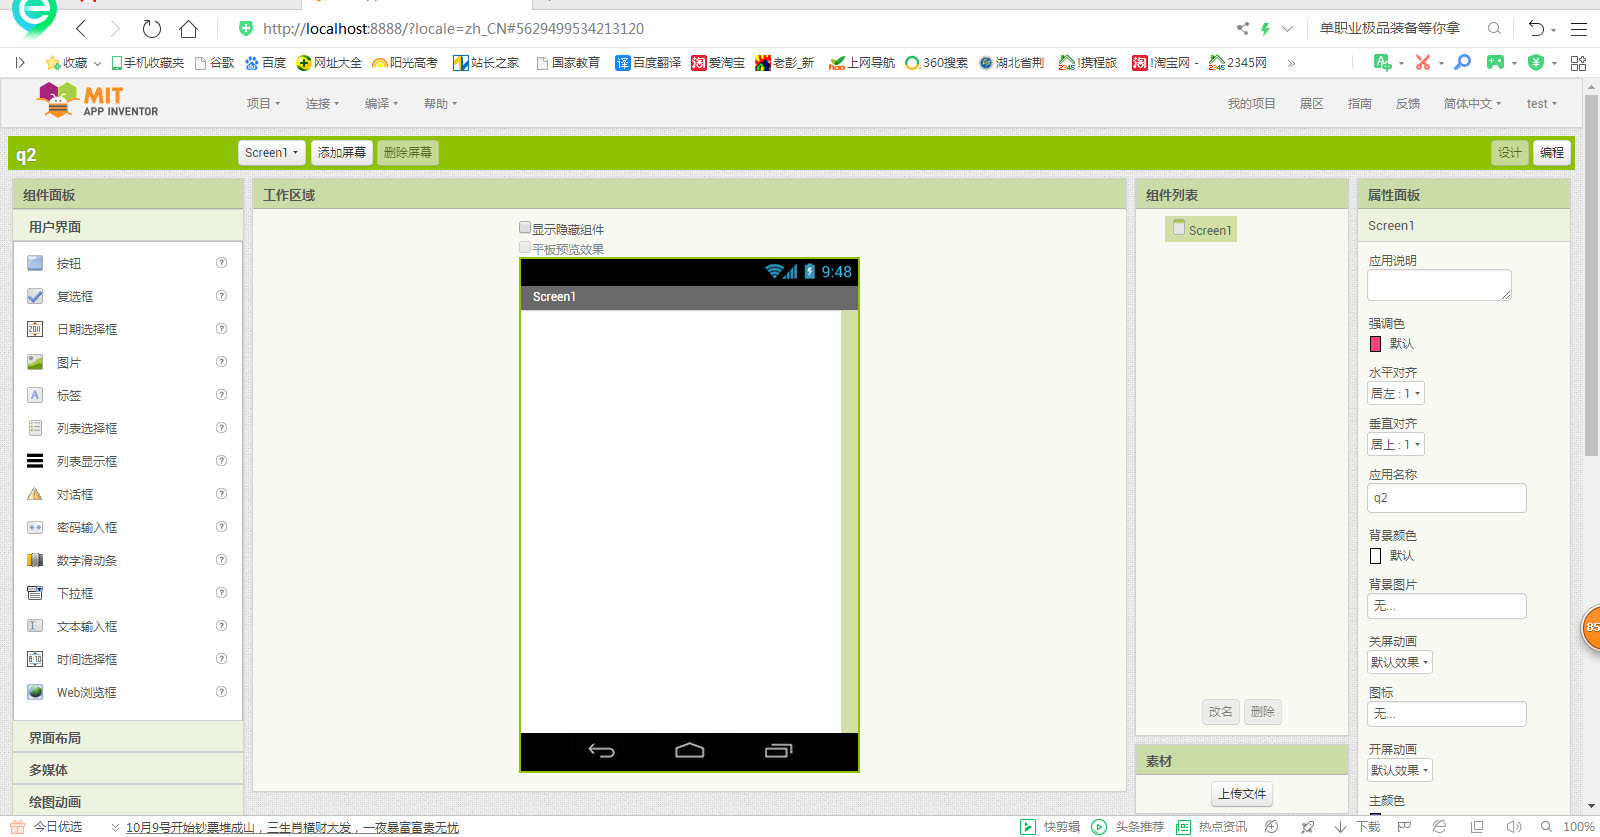Choose the 图片 component icon
The width and height of the screenshot is (1600, 837).
coord(35,362)
